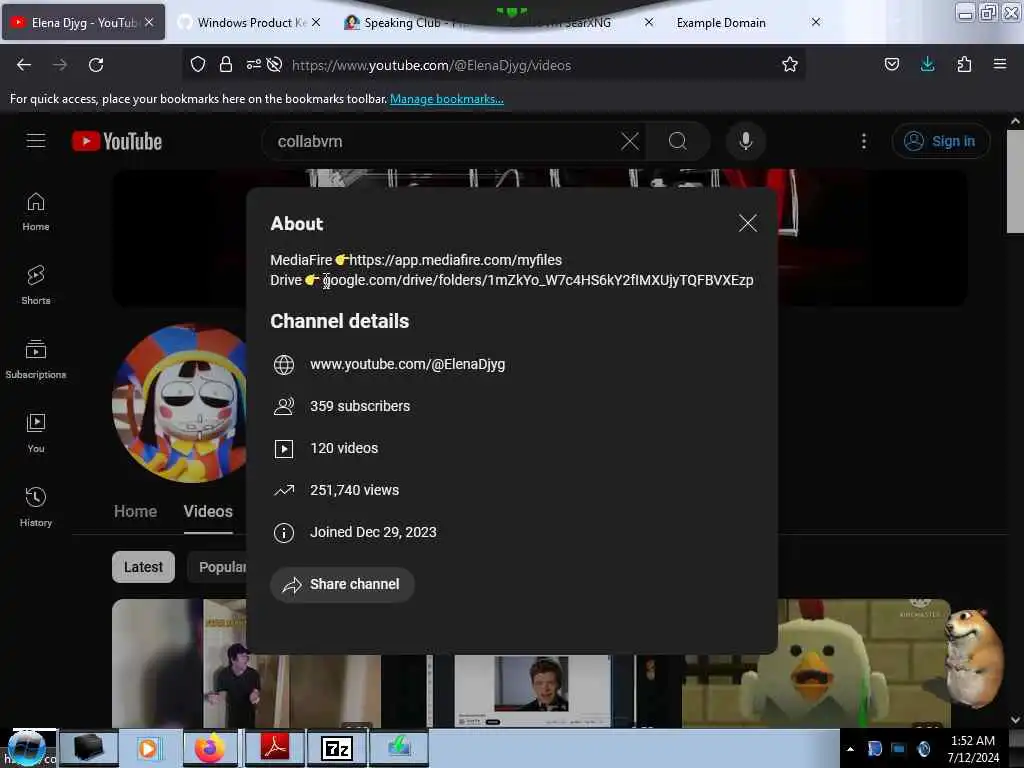
Task: Click the Joined Dec 29, 2023 text
Action: pyautogui.click(x=373, y=532)
